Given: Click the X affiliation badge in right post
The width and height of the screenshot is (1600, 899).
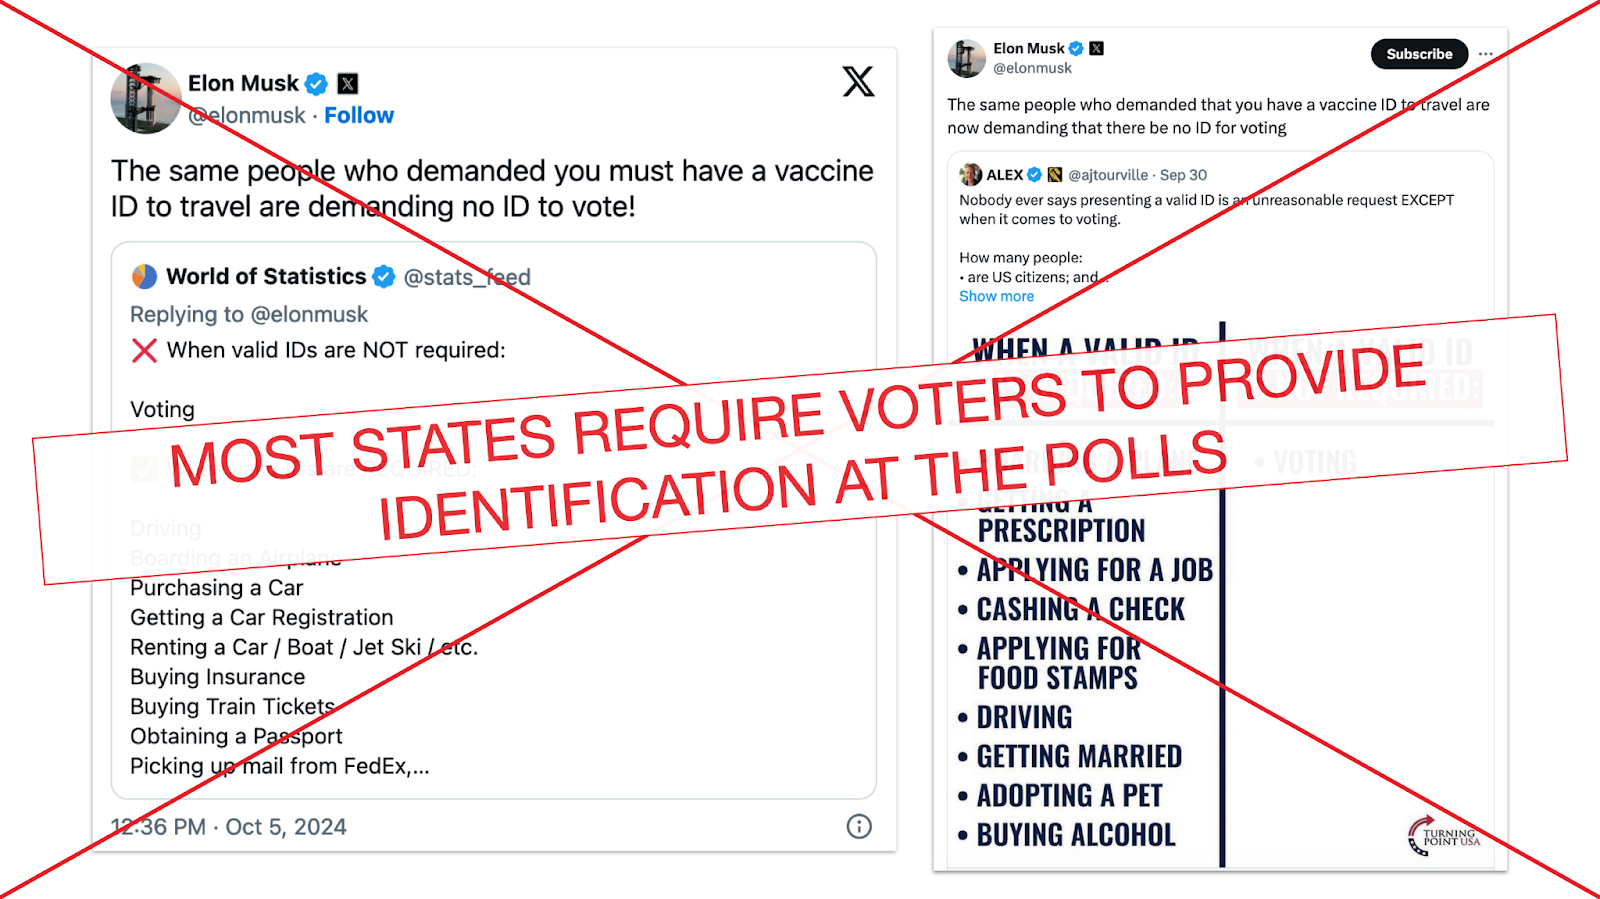Looking at the screenshot, I should coord(1097,48).
